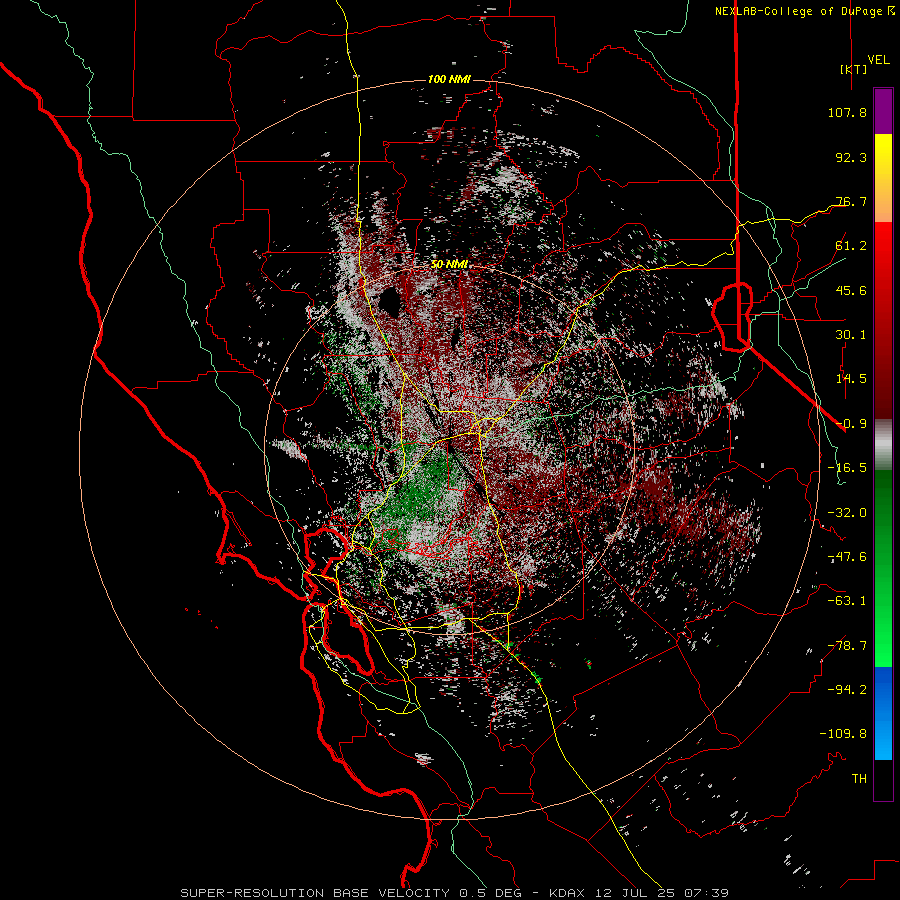Viewport: 900px width, 900px height.
Task: Pick the gray near-zero color bar segment
Action: (883, 445)
